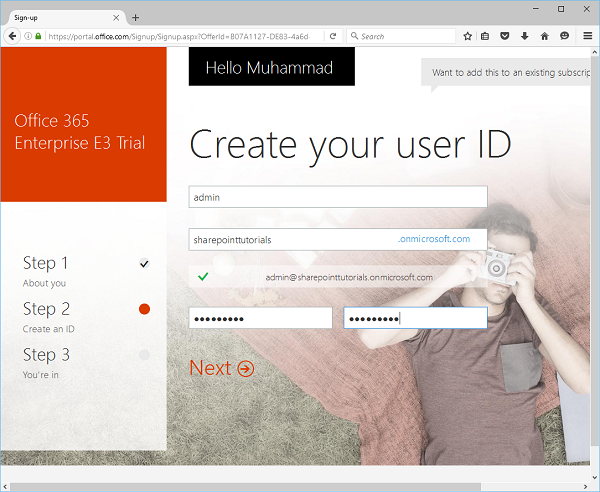Screen dimensions: 600x492
Task: Bookmark this page with star icon
Action: (467, 36)
